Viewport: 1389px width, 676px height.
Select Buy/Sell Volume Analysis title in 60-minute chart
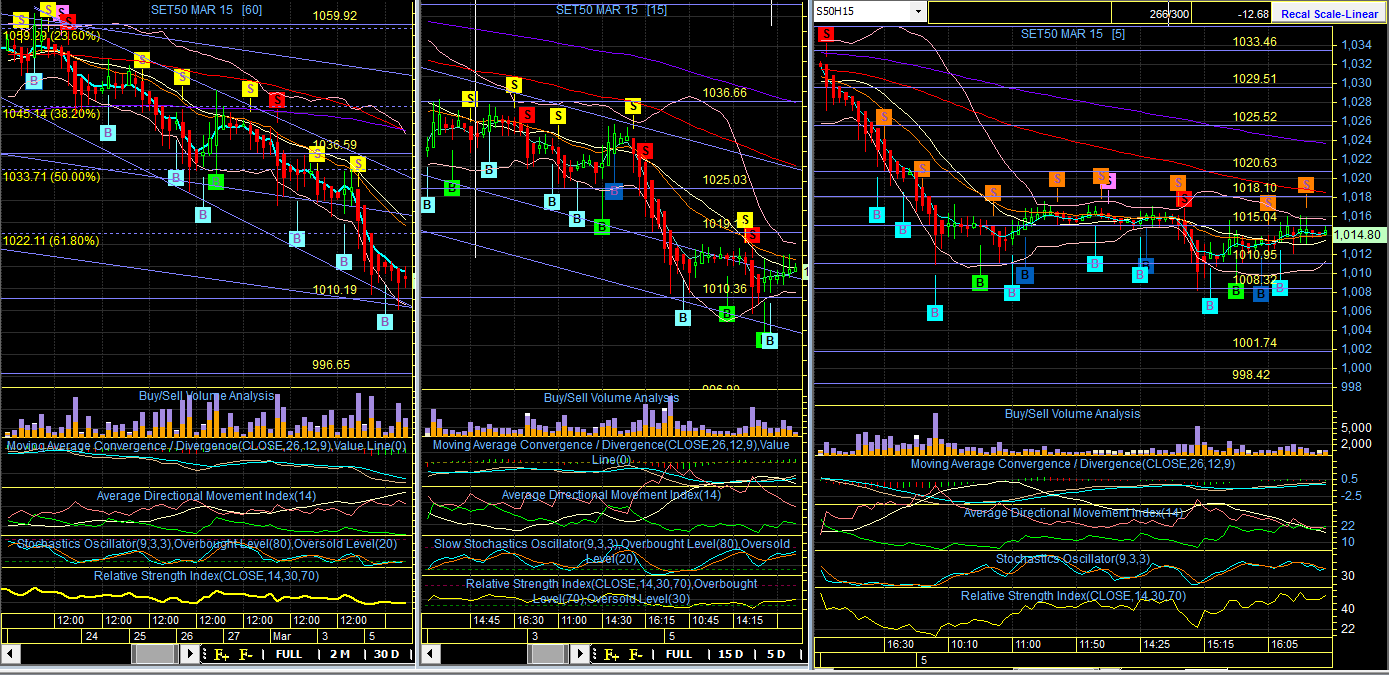(206, 397)
